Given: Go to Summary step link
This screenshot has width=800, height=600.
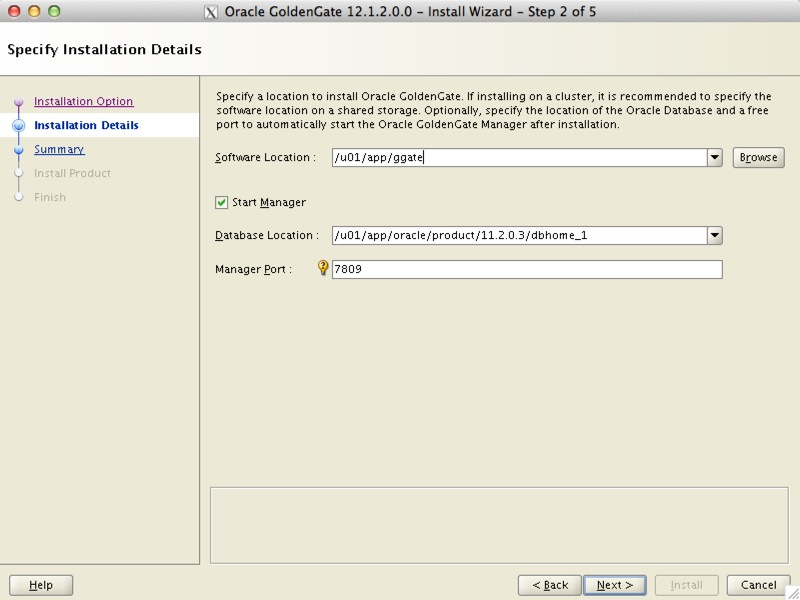Looking at the screenshot, I should click(59, 149).
